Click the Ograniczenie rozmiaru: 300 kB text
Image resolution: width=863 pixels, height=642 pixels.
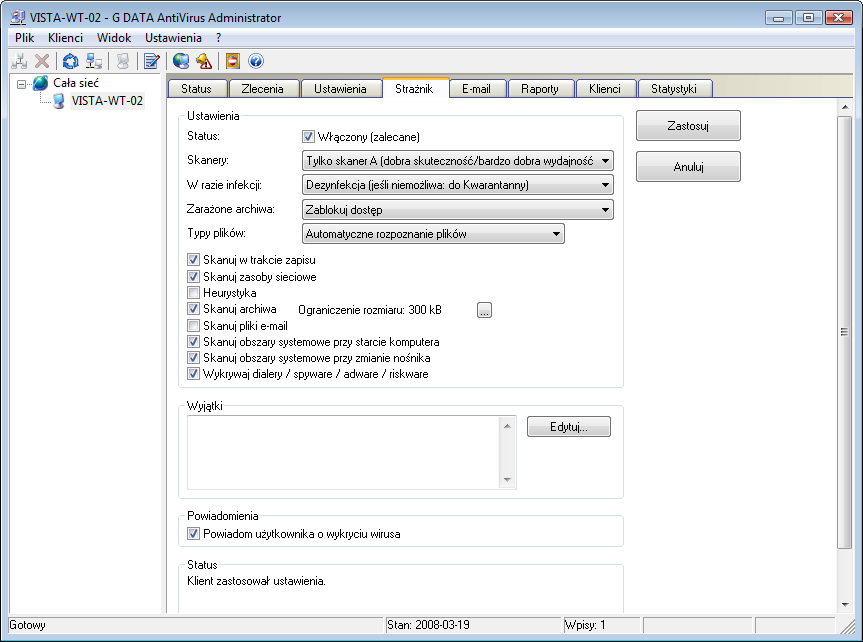[370, 310]
